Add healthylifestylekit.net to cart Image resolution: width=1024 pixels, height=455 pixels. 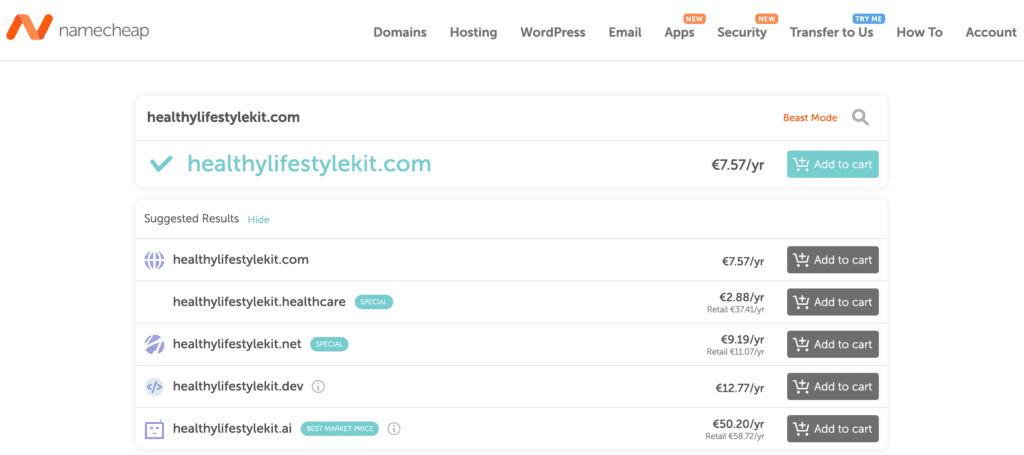pyautogui.click(x=833, y=344)
